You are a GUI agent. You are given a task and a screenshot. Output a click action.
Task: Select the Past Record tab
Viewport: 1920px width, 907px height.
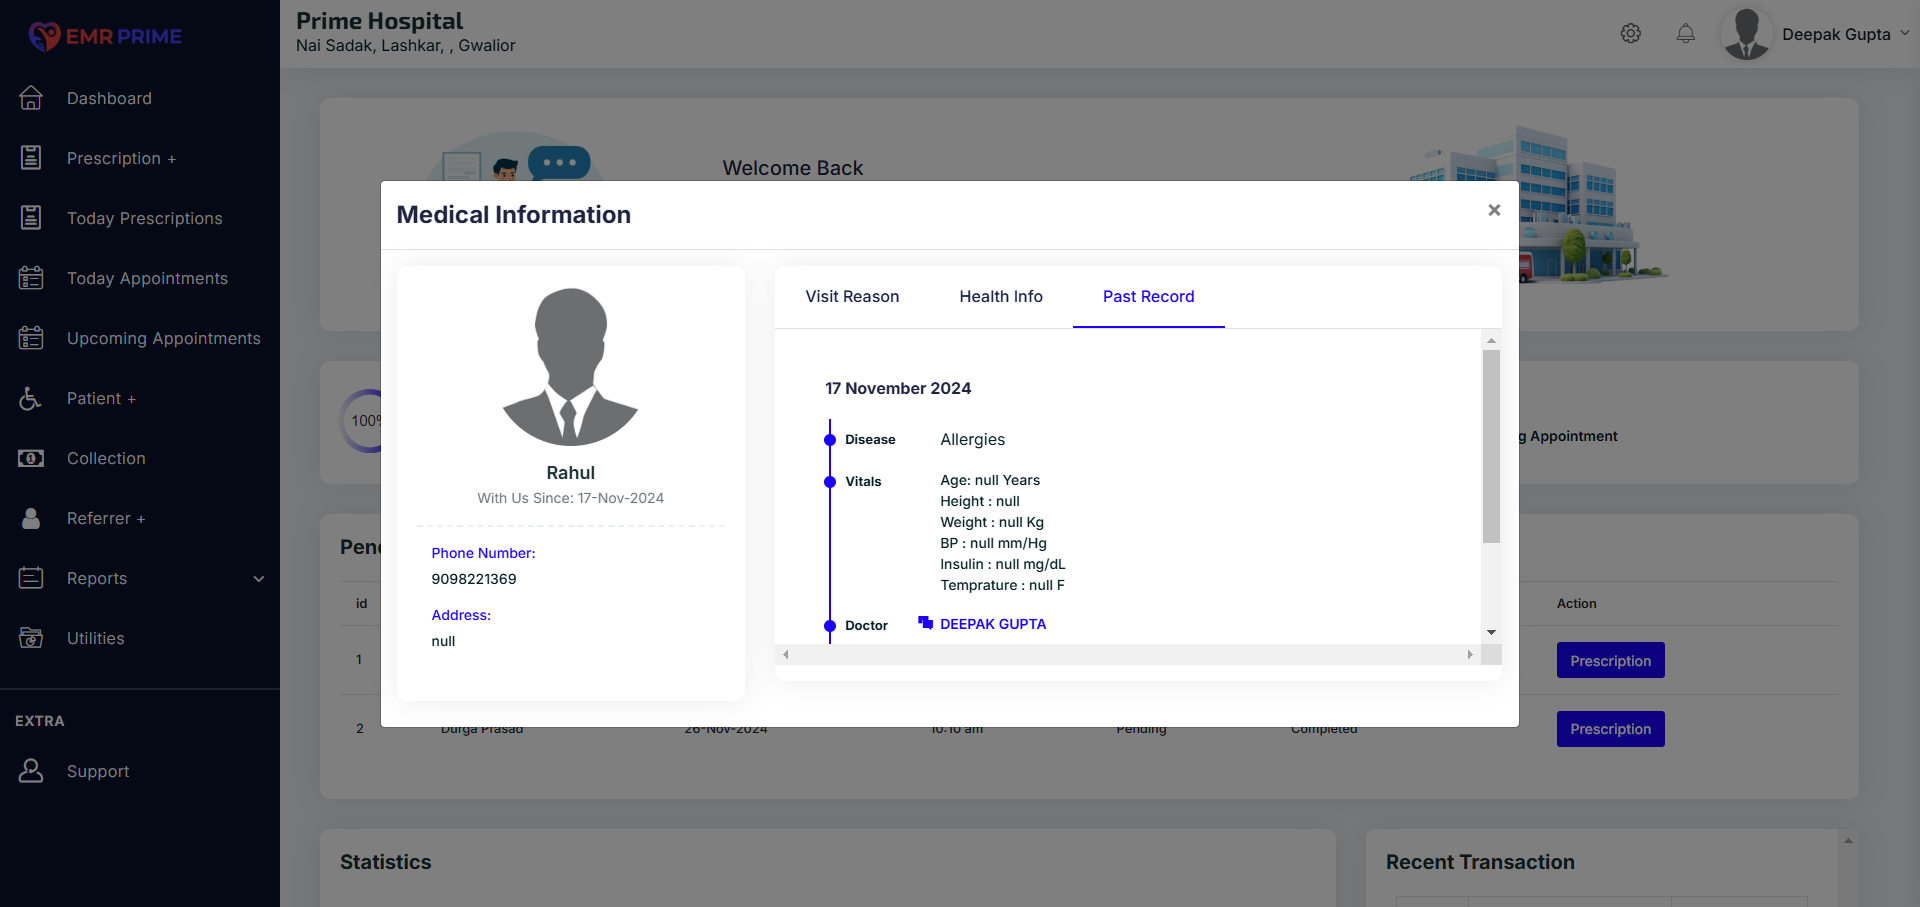[x=1148, y=296]
